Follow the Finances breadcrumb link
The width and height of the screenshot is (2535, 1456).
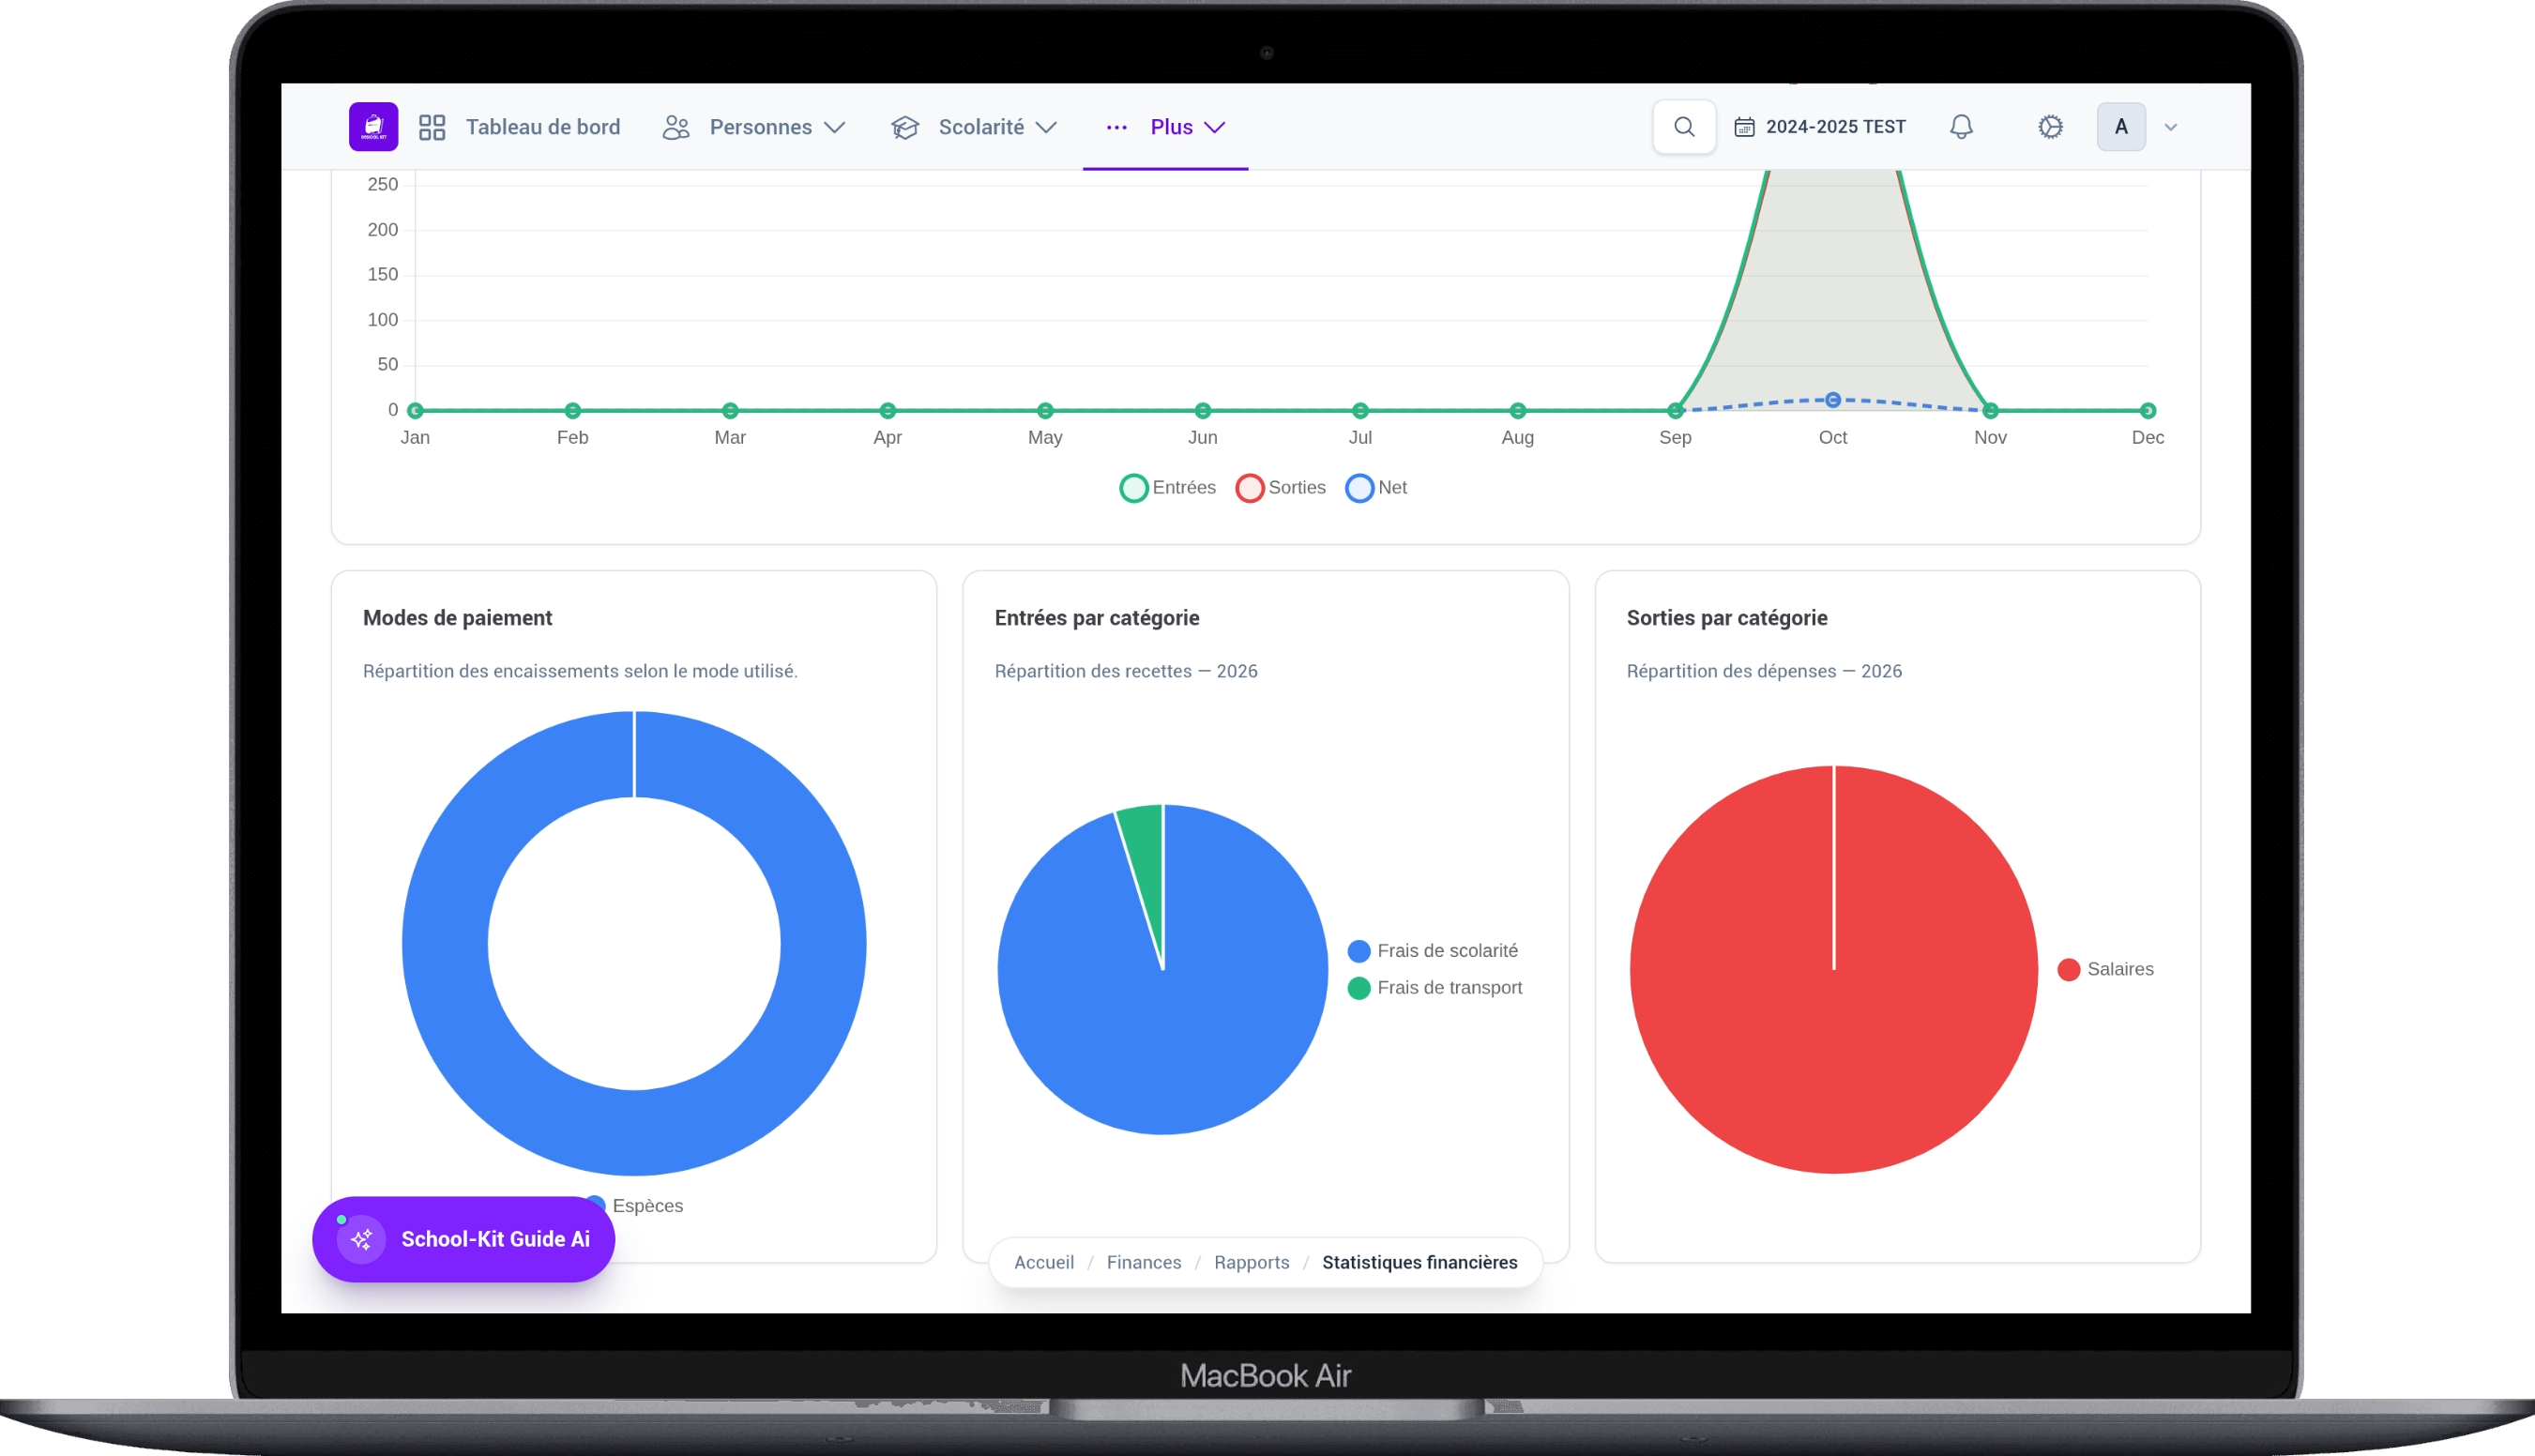pyautogui.click(x=1144, y=1262)
